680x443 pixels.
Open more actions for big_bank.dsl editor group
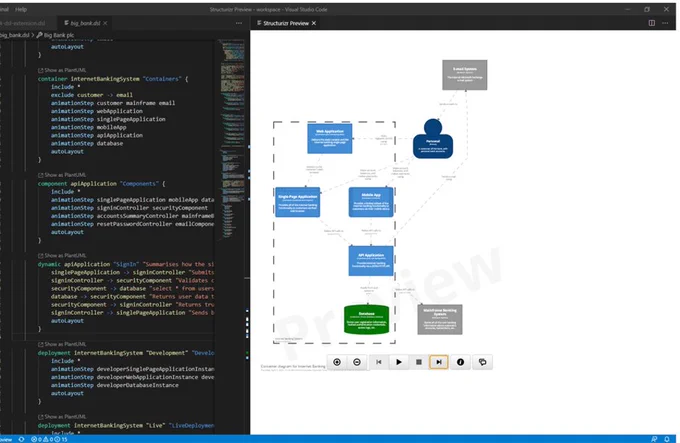coord(239,23)
